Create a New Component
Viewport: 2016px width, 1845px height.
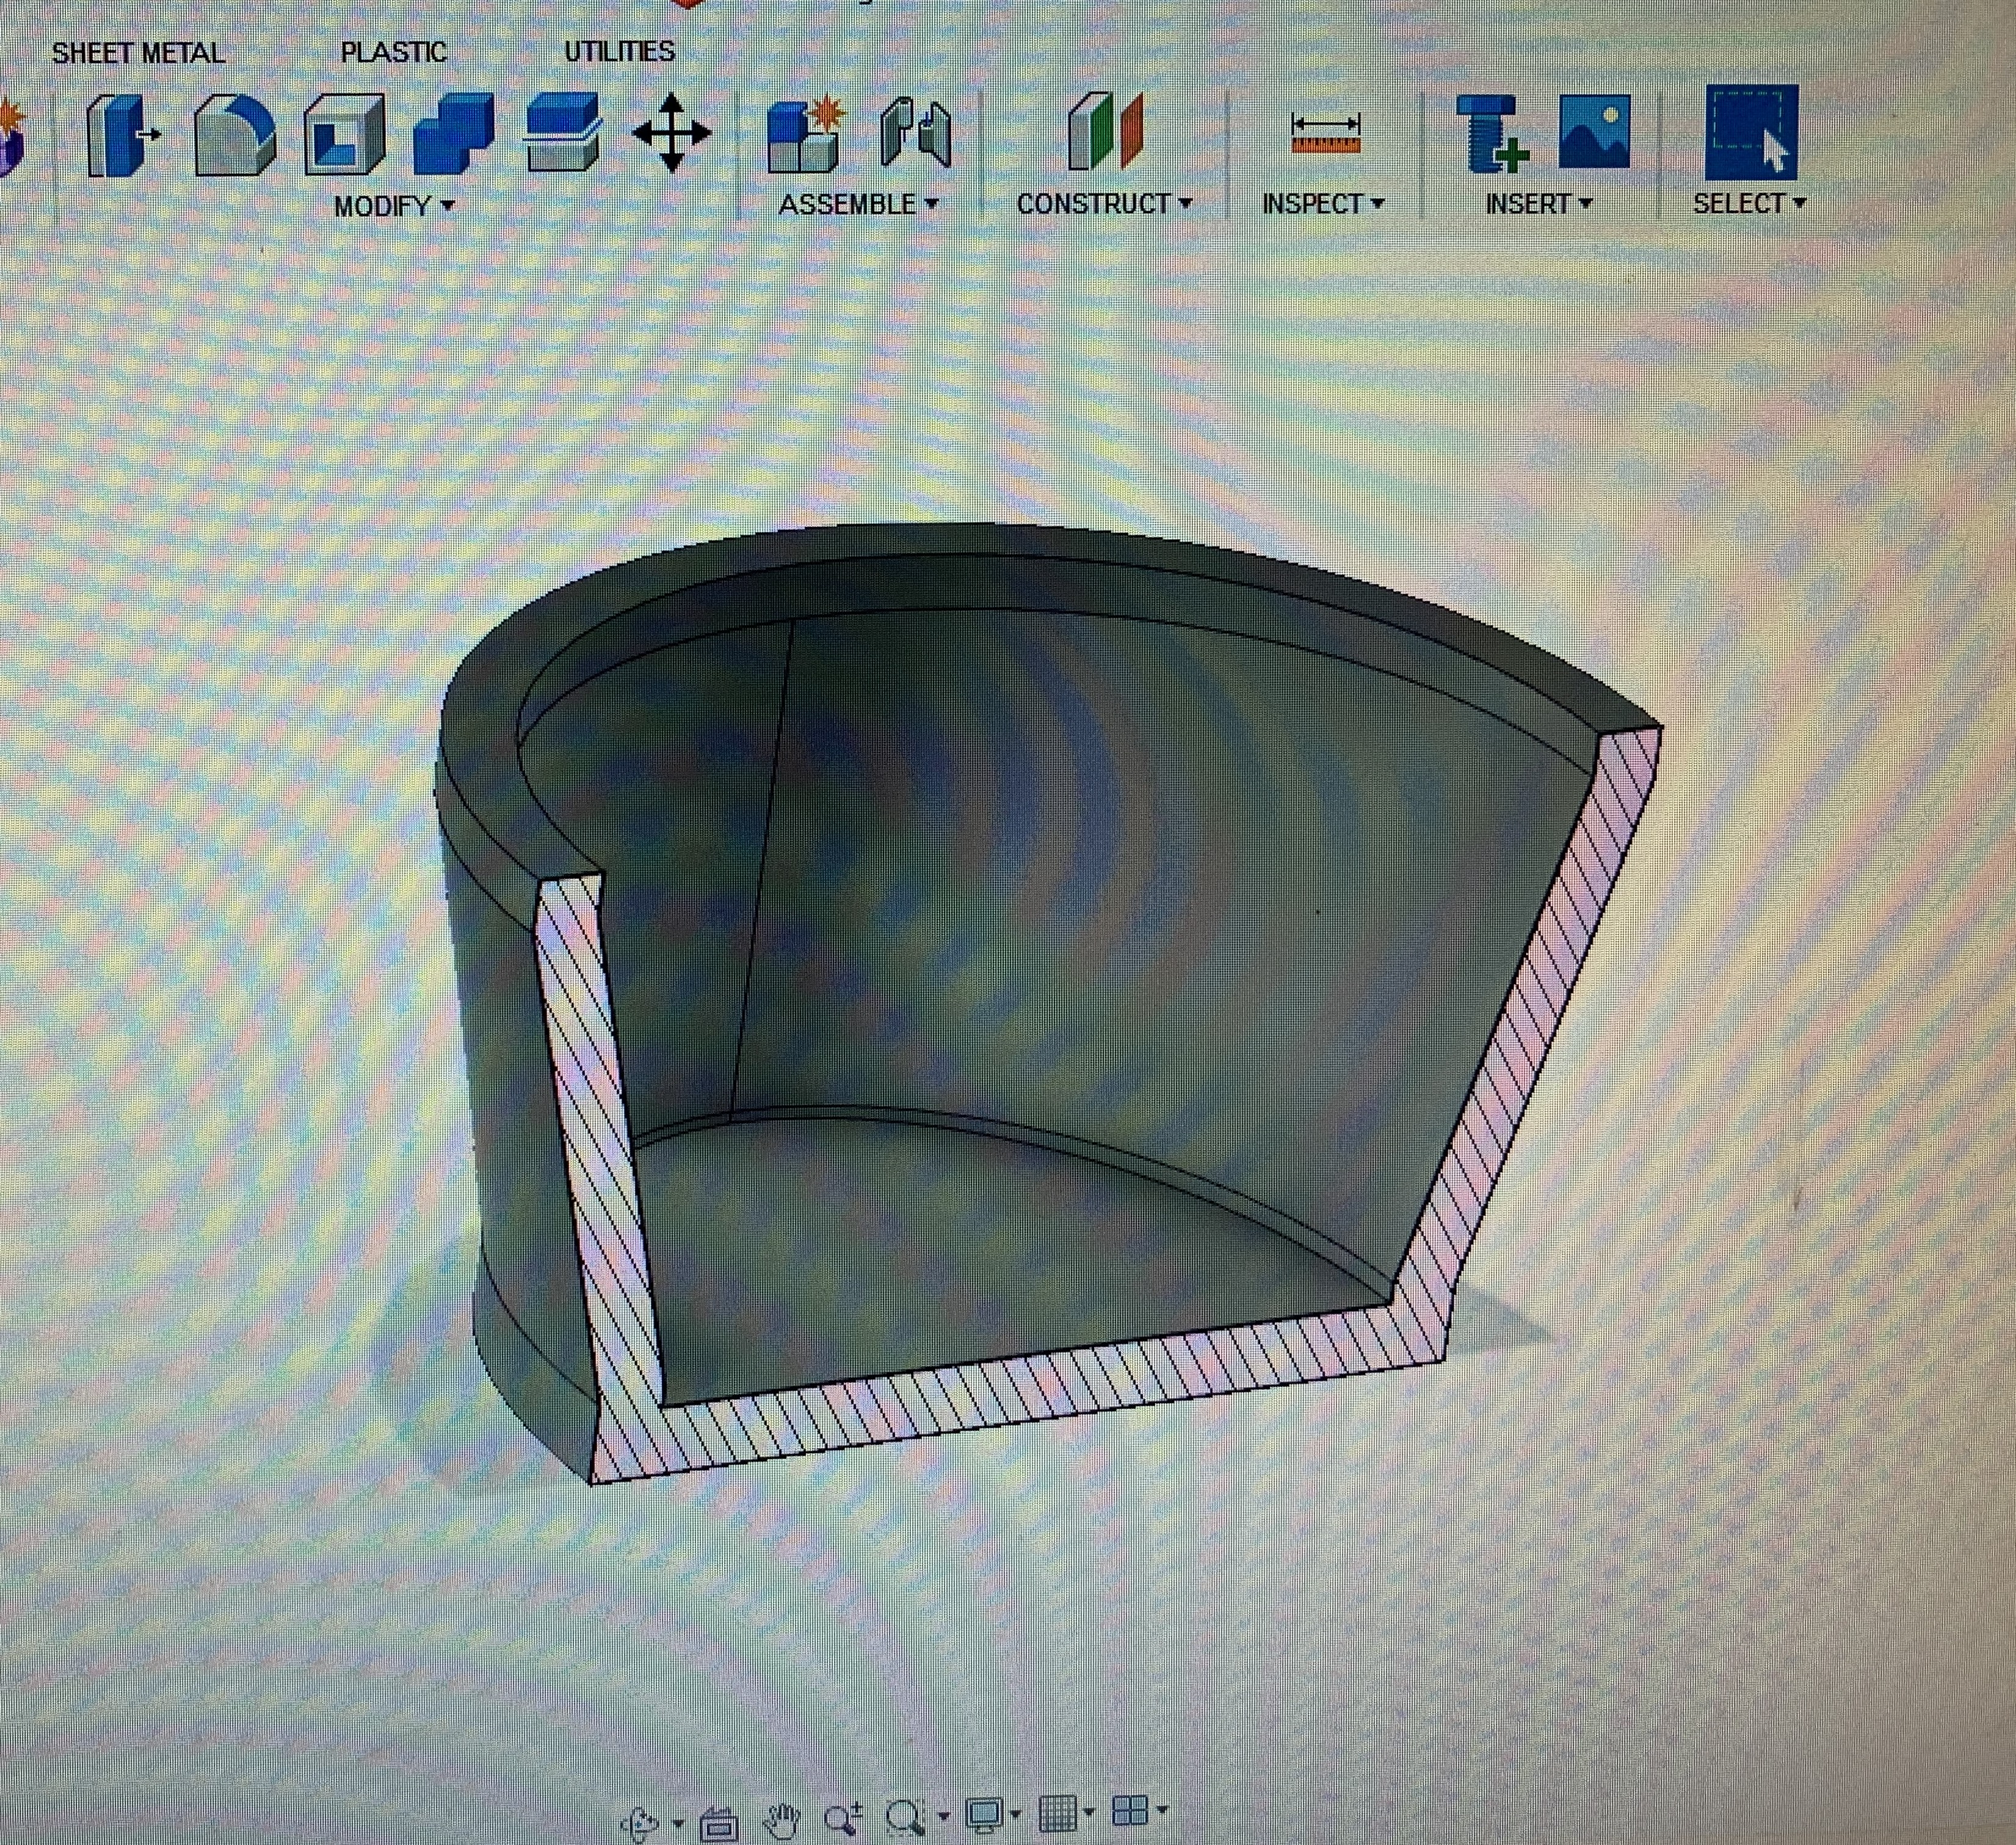tap(805, 135)
